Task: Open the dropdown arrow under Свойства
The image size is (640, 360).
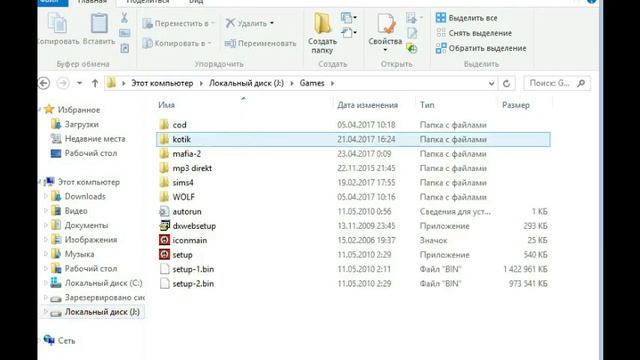Action: pyautogui.click(x=385, y=50)
